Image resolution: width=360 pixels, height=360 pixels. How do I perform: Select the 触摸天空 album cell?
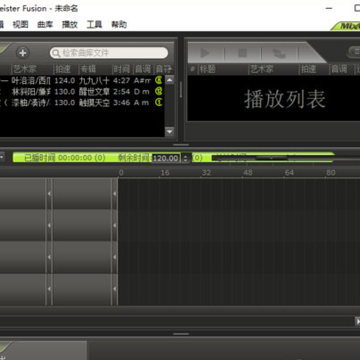[x=94, y=103]
